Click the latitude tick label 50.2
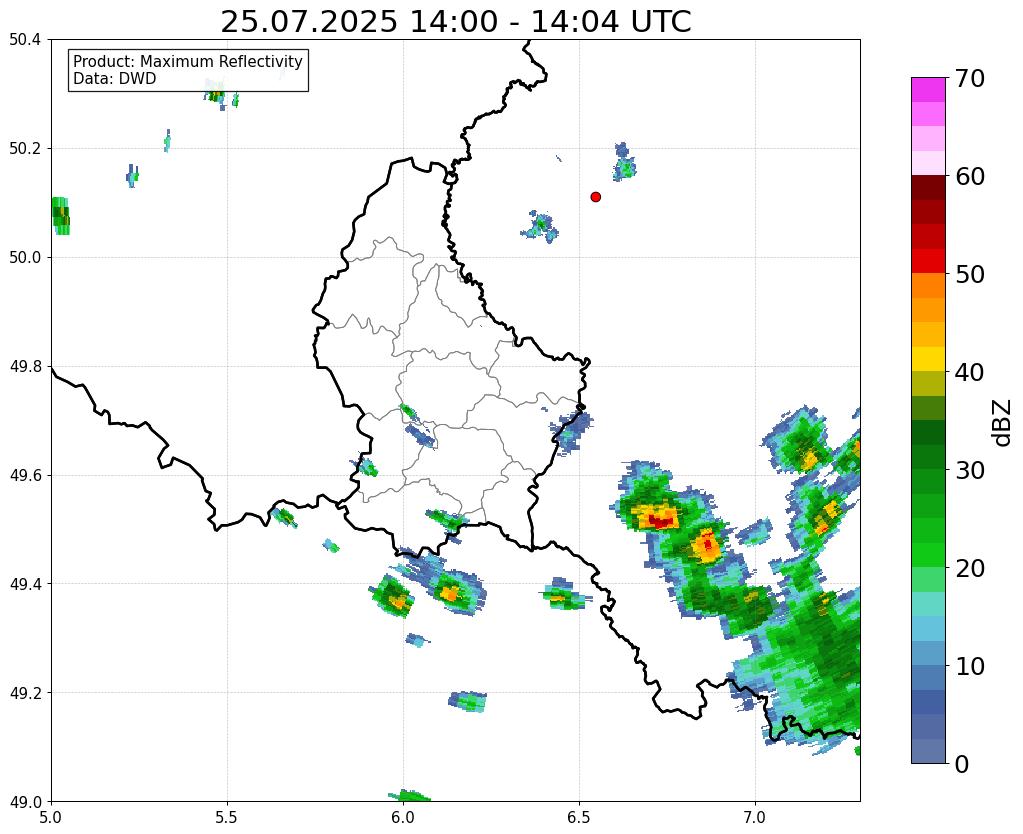This screenshot has width=1023, height=834. tap(25, 149)
